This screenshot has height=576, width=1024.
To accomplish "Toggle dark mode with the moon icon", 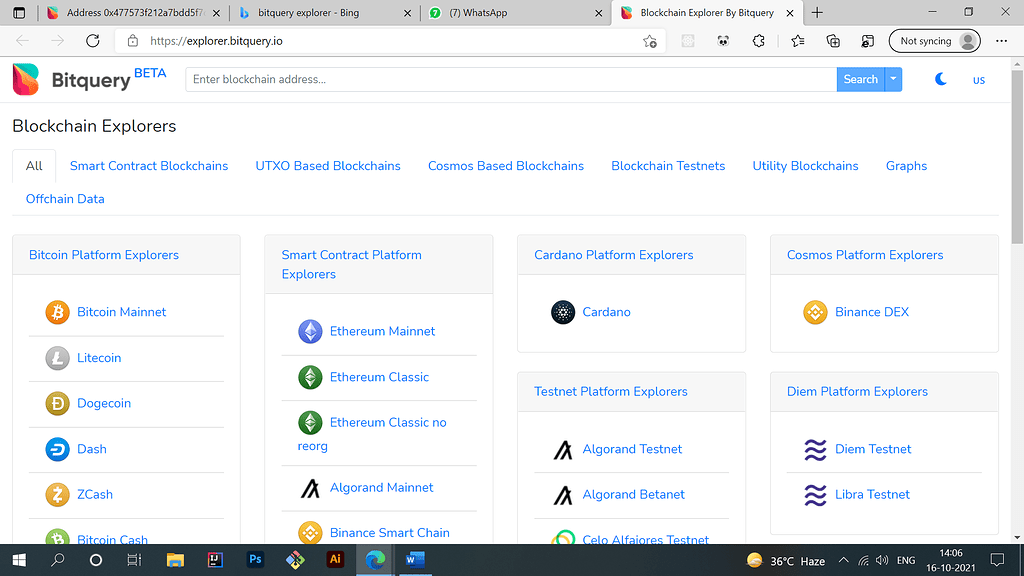I will (x=940, y=79).
